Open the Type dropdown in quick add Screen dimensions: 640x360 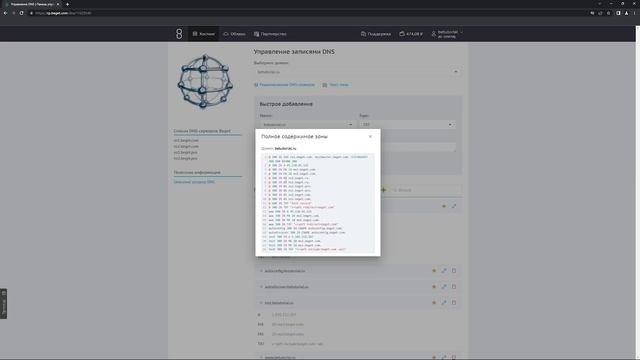[x=407, y=124]
